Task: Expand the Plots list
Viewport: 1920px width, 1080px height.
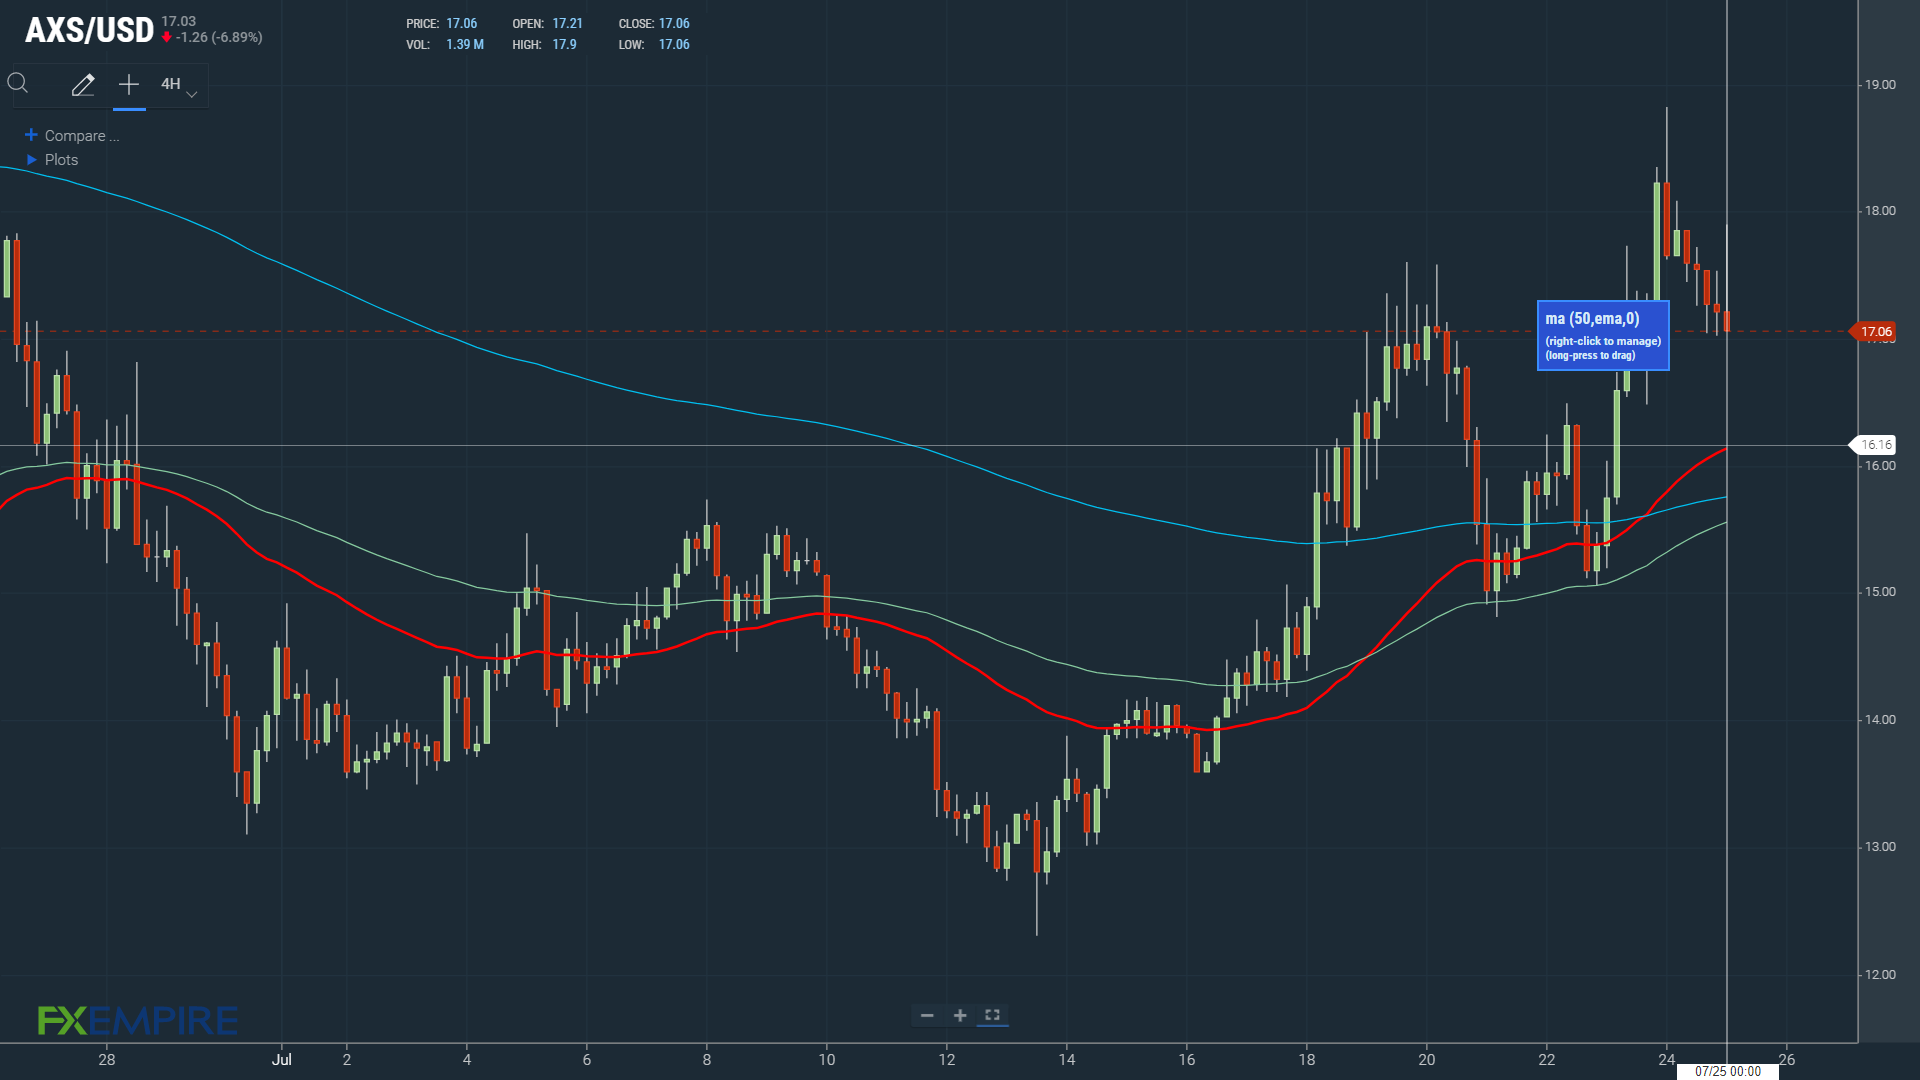Action: click(x=51, y=160)
